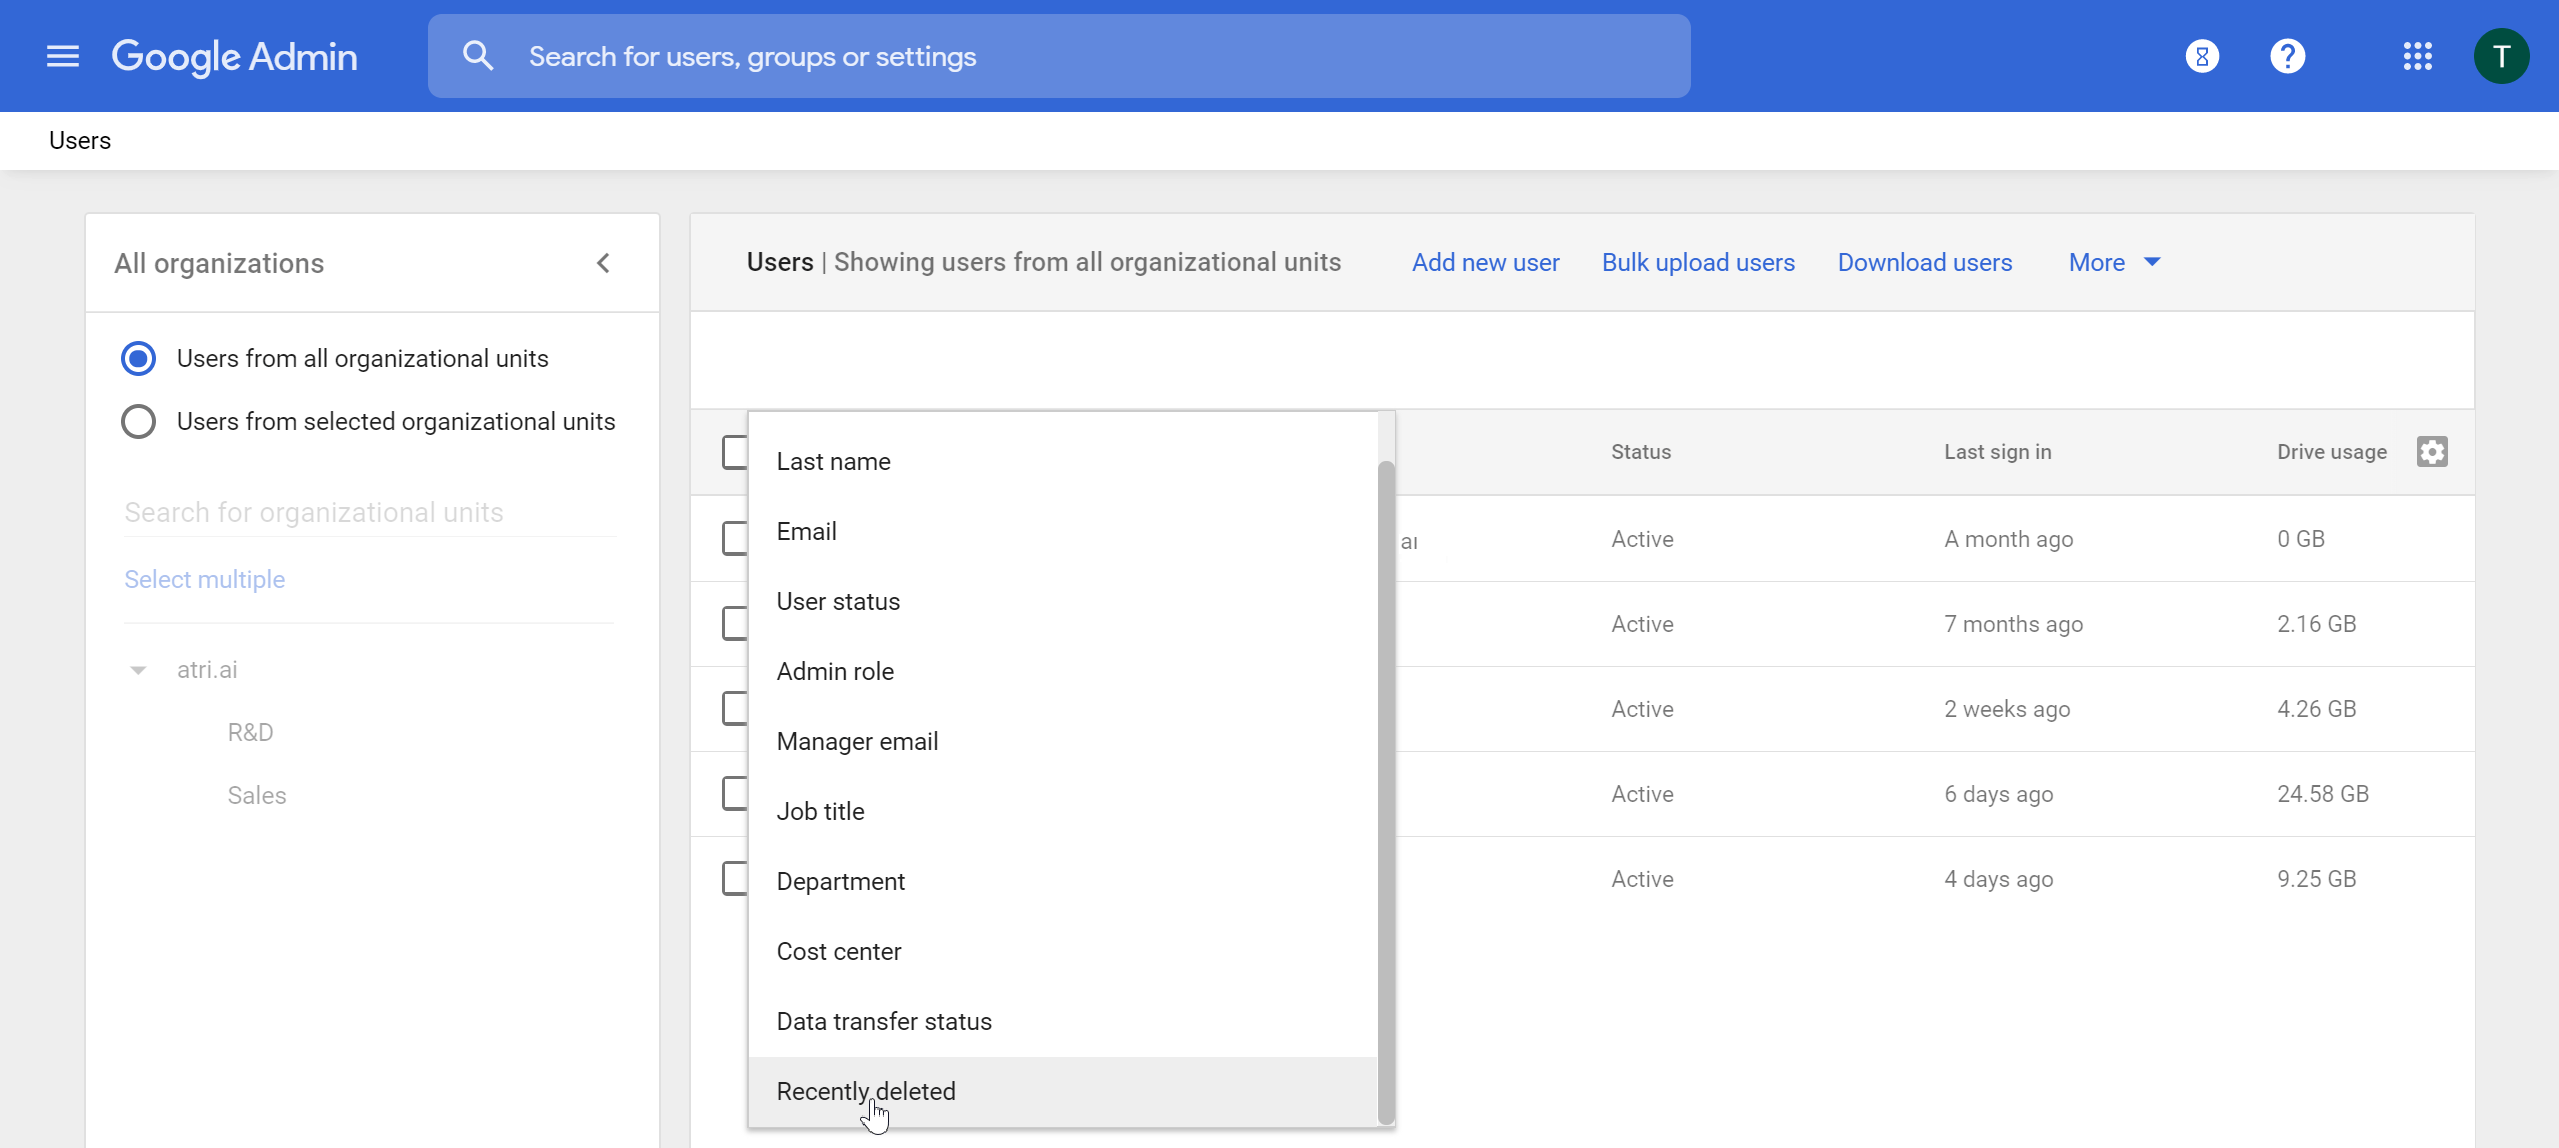Viewport: 2559px width, 1148px height.
Task: Click the account avatar with letter T
Action: (2501, 55)
